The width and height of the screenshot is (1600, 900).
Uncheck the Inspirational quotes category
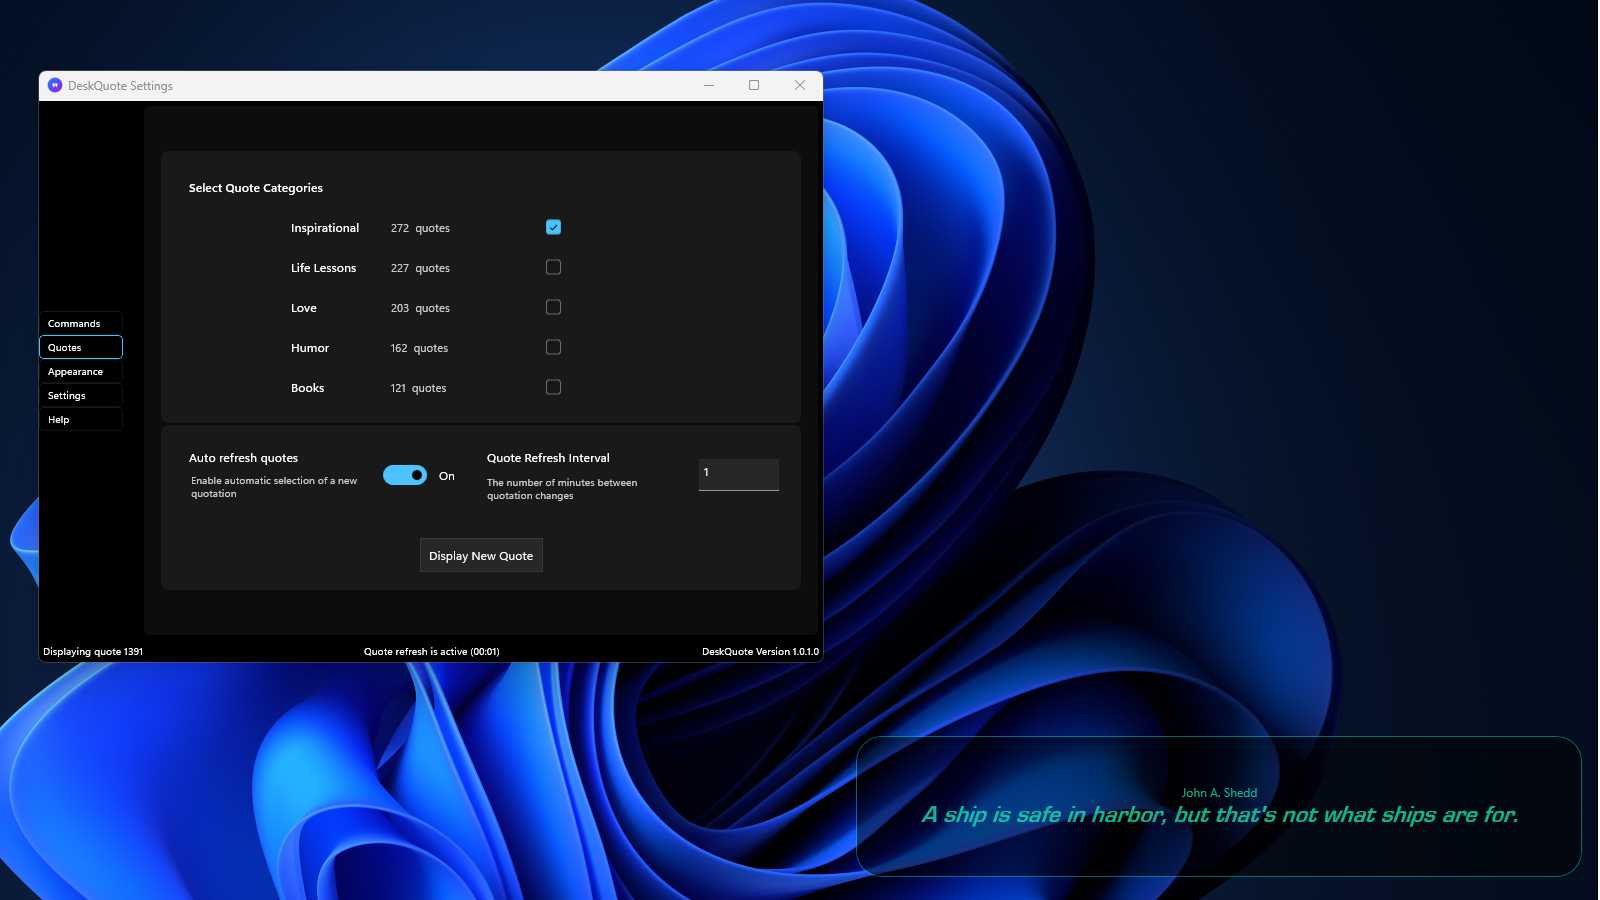553,227
